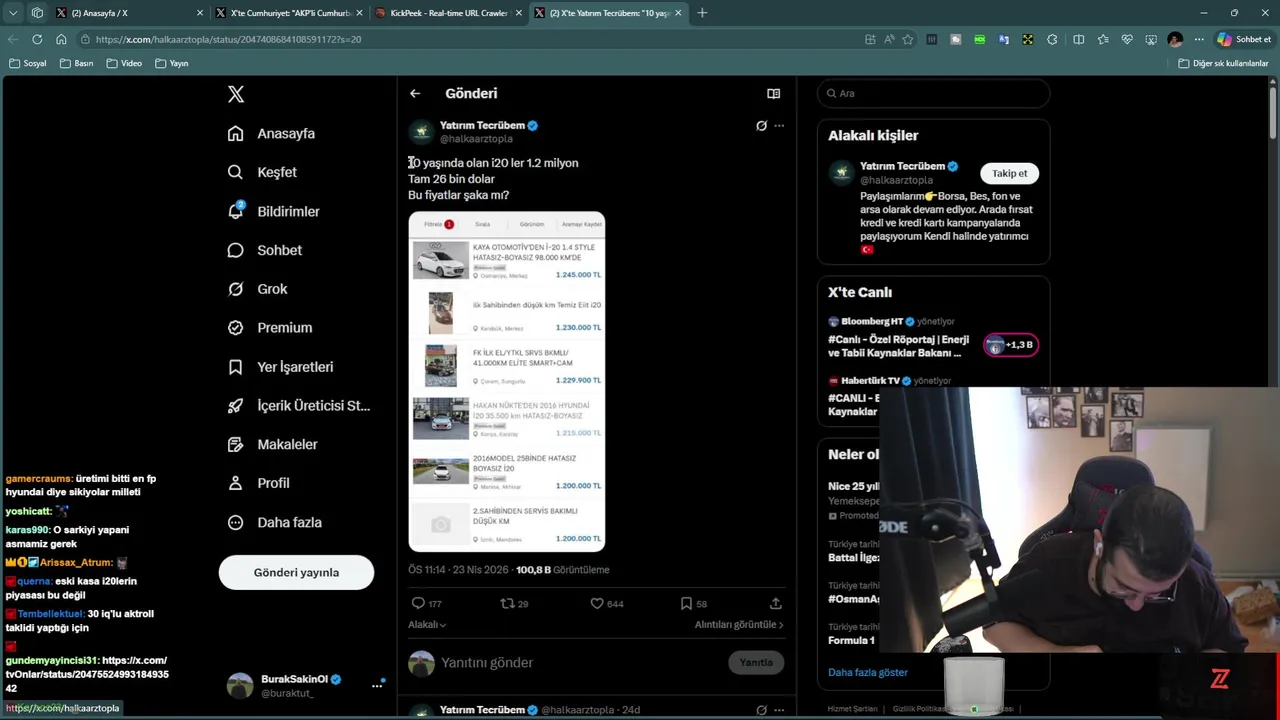
Task: Open Profil from the sidebar
Action: 258,483
